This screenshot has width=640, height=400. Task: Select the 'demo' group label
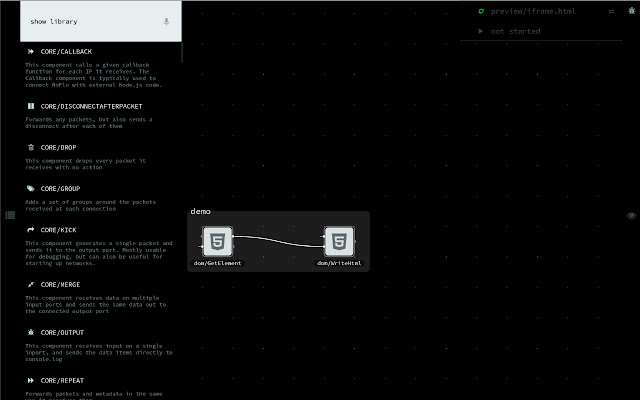click(200, 211)
